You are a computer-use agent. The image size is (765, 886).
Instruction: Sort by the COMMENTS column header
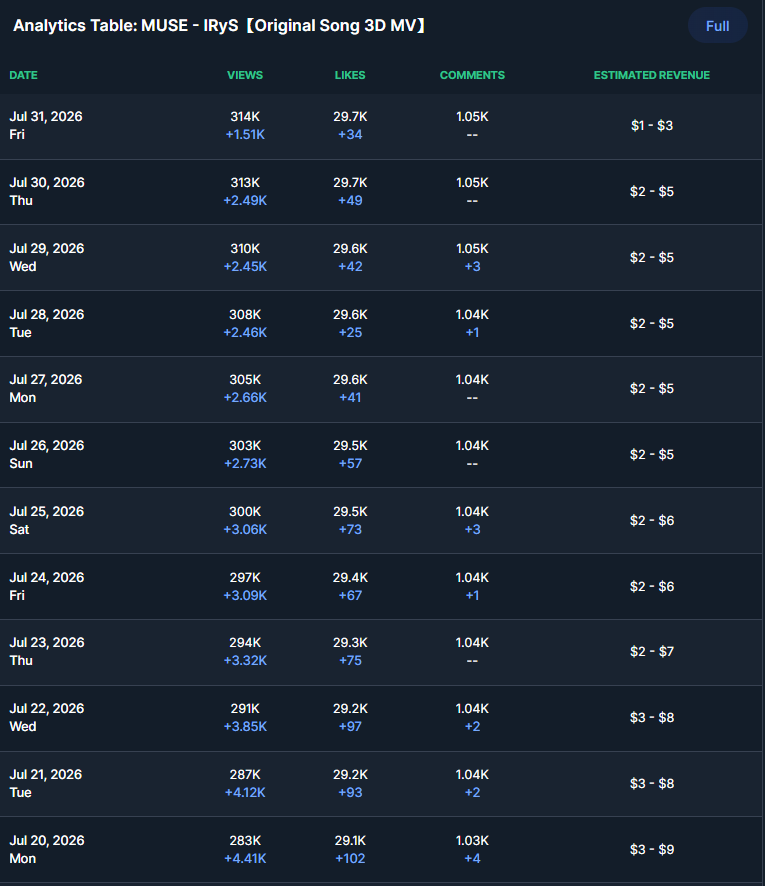[472, 75]
